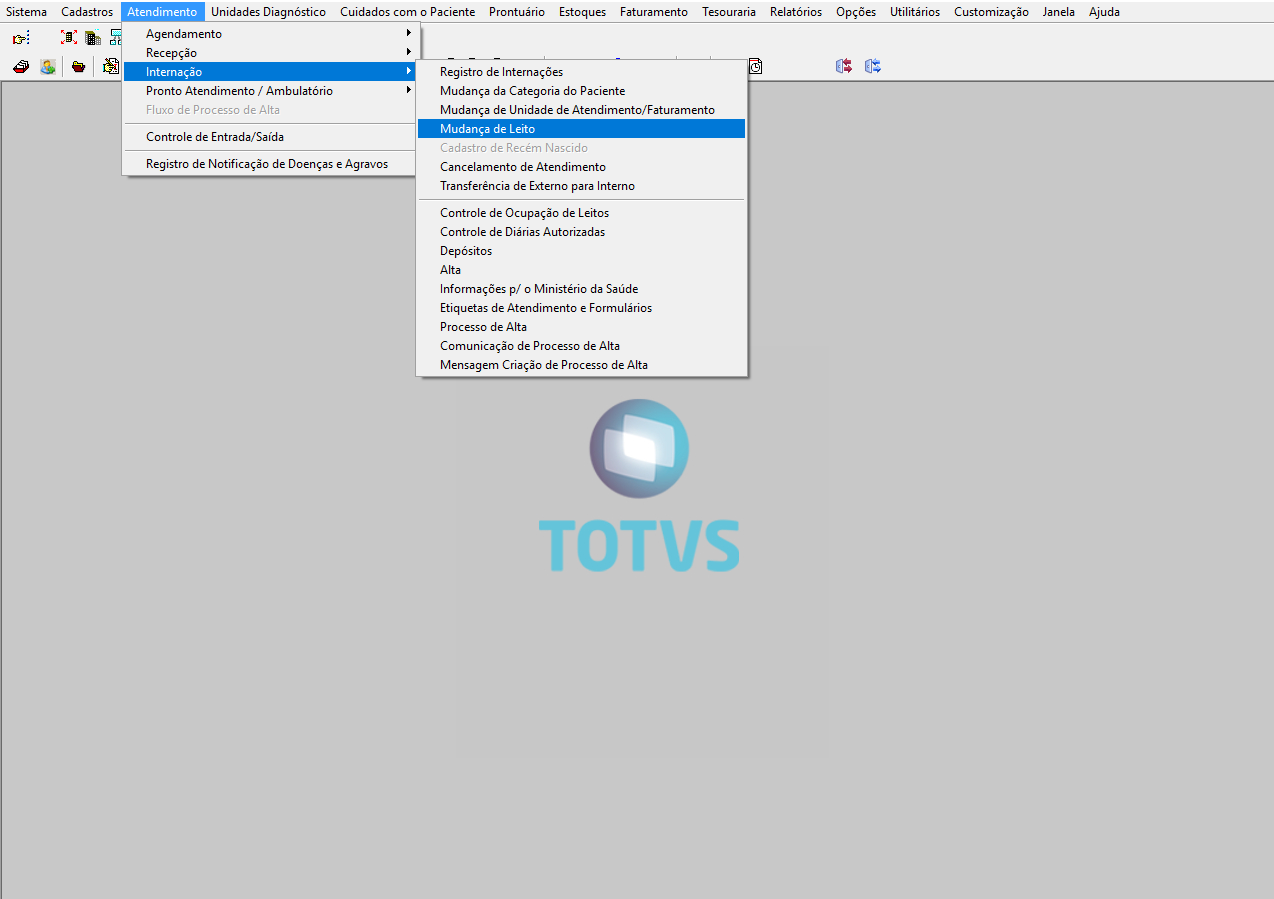Click the blue arrows door icon in toolbar

pyautogui.click(x=873, y=66)
